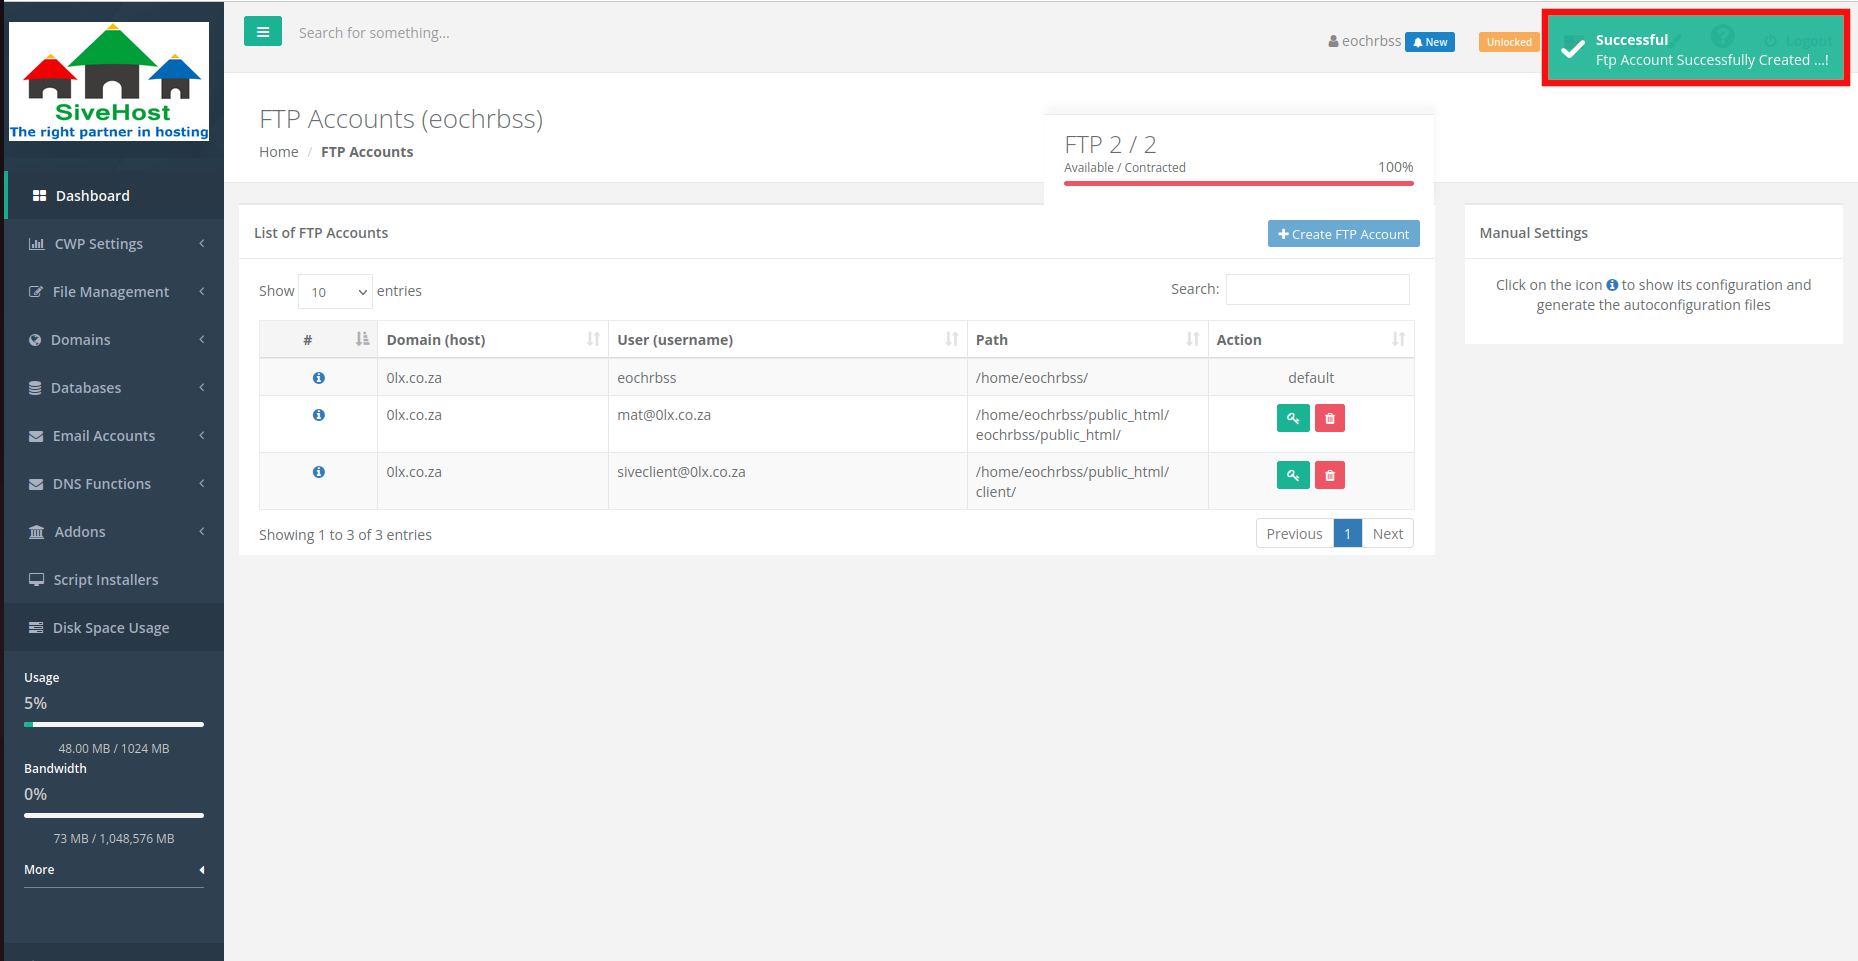Click the CWP Settings chart icon
Screen dimensions: 1858x961
pos(37,244)
